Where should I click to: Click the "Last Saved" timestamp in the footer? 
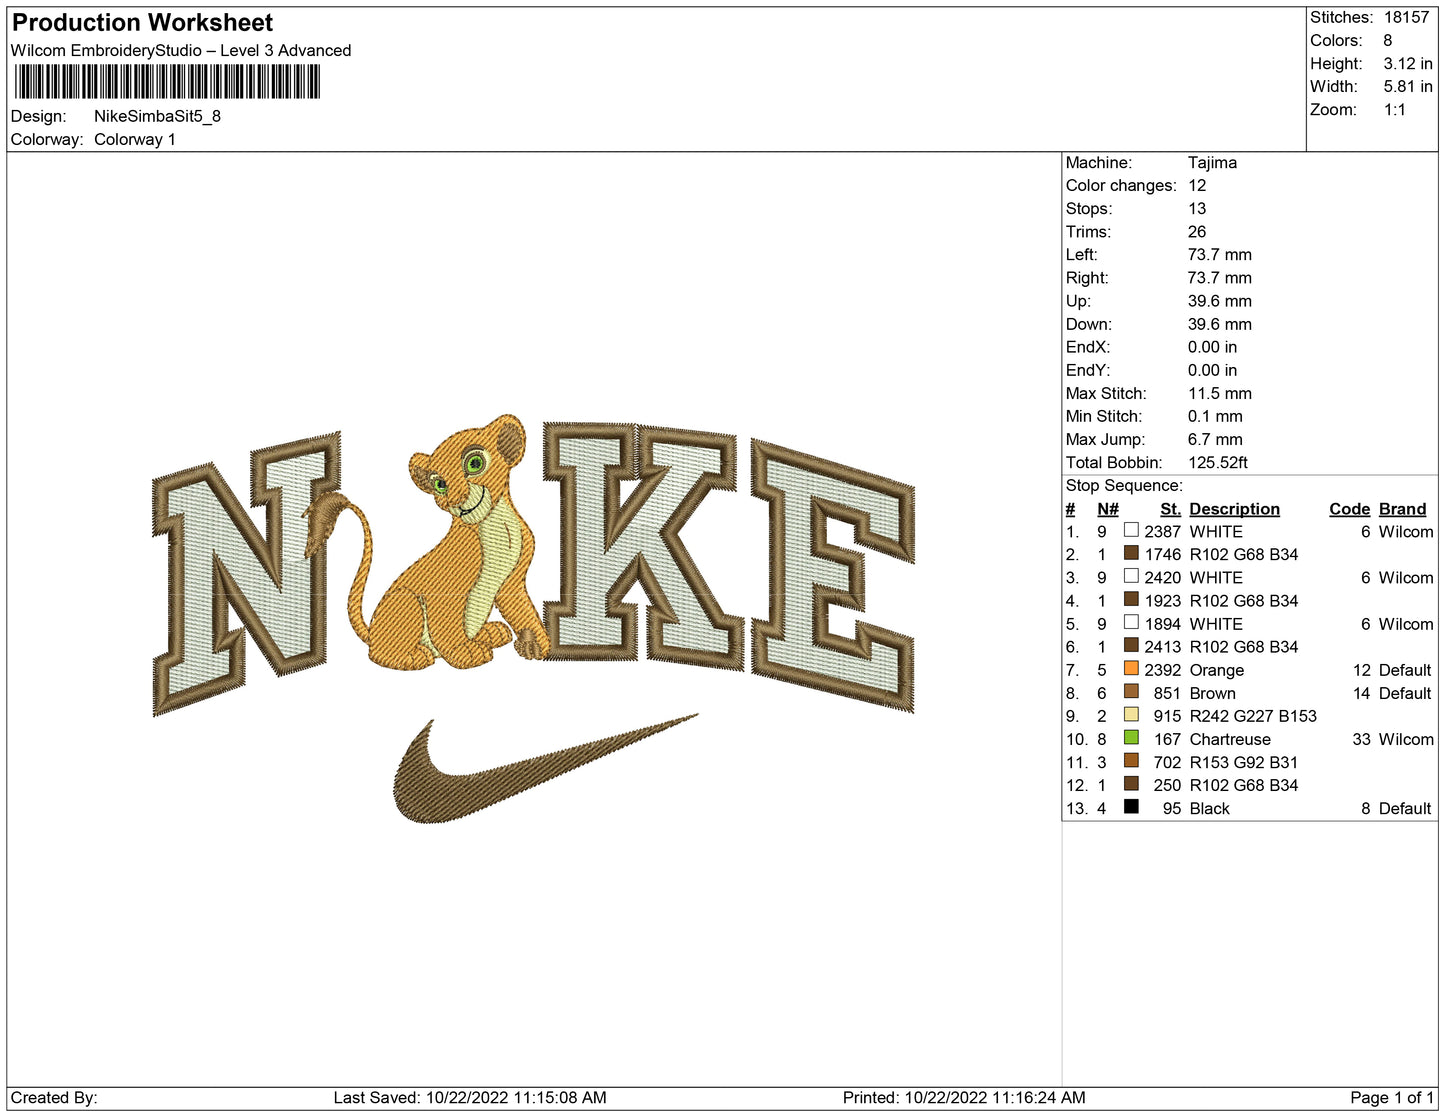[470, 1098]
